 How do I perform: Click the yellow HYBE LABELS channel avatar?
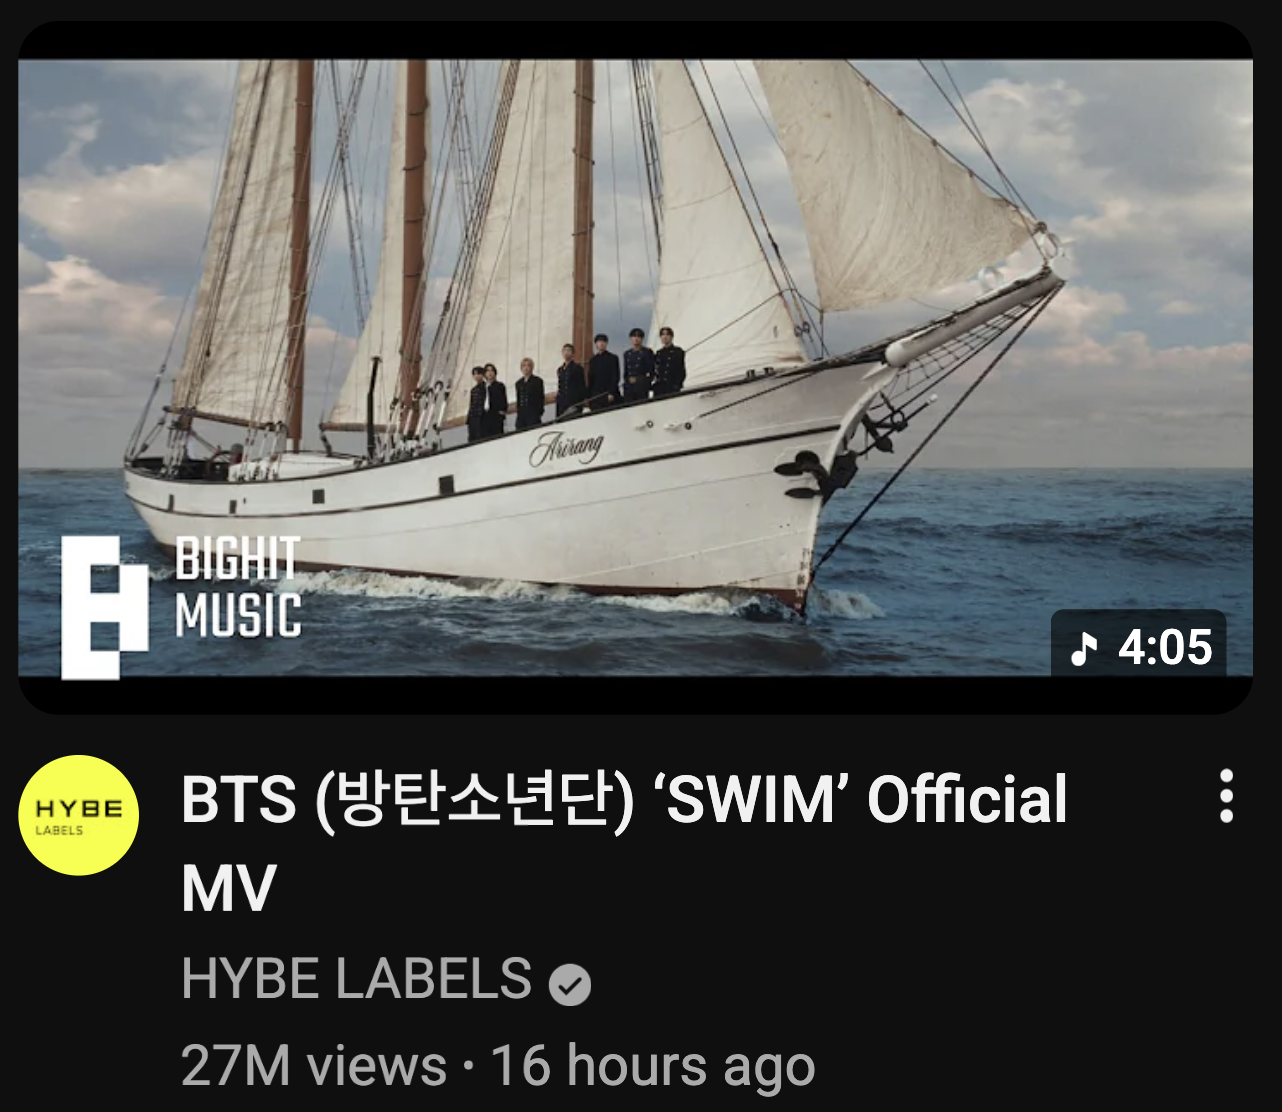(x=79, y=815)
